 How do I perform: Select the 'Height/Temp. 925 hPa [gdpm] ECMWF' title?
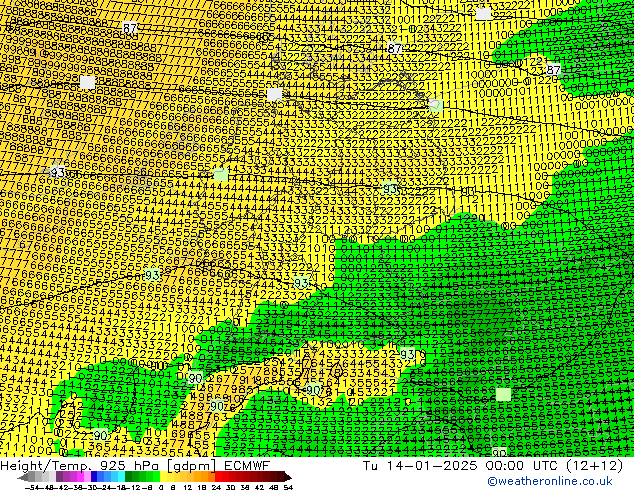click(135, 466)
